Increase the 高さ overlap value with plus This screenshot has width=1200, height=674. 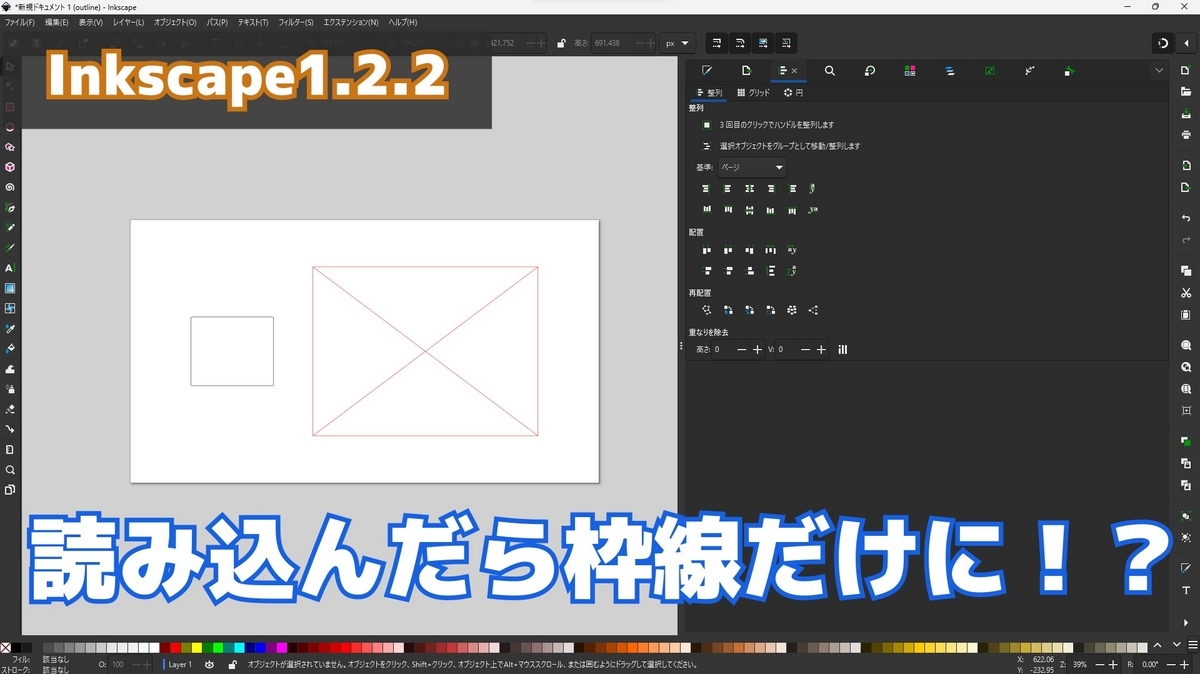click(757, 349)
